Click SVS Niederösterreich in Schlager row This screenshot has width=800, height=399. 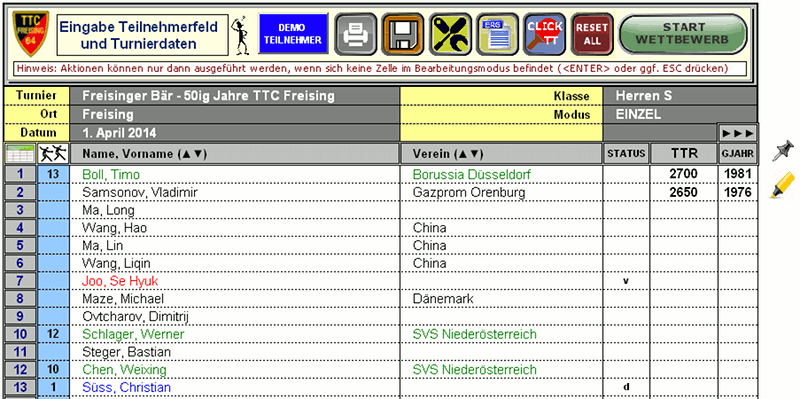475,334
